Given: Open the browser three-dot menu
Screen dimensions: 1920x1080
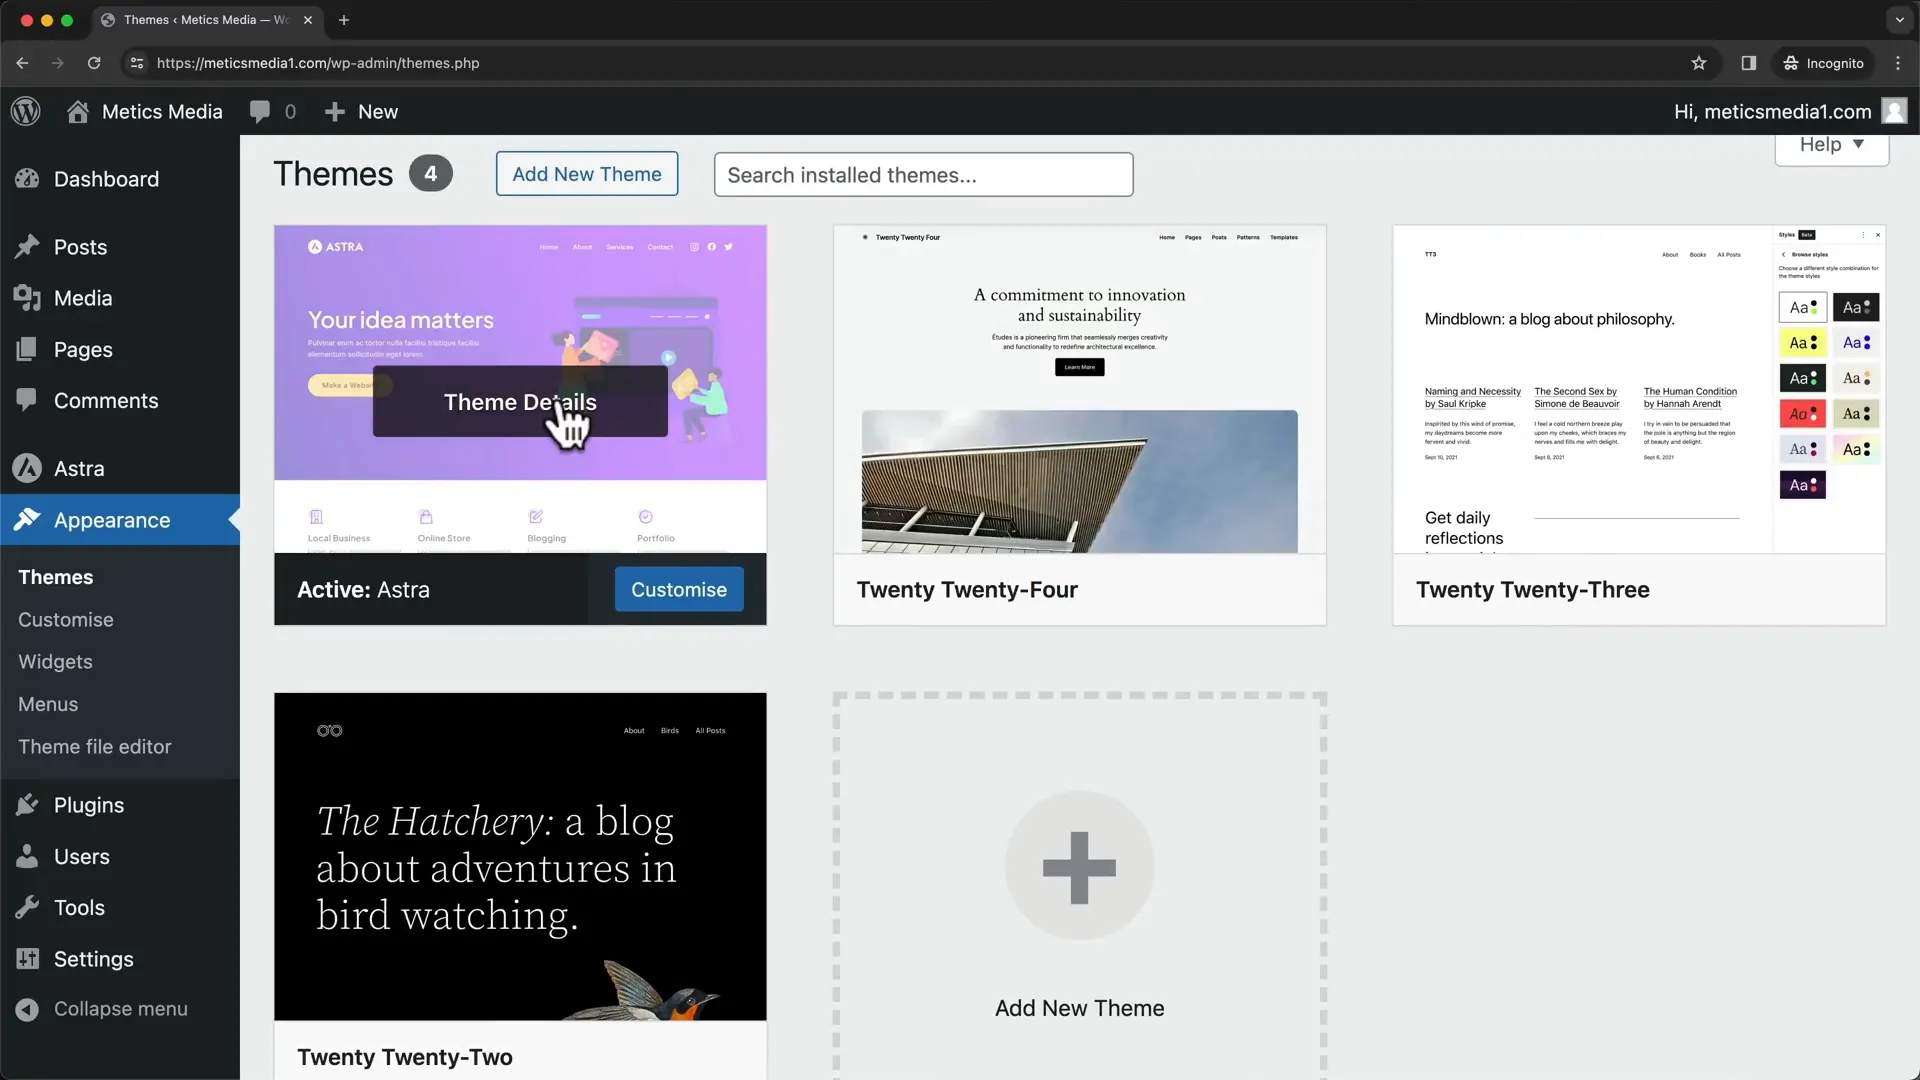Looking at the screenshot, I should click(1898, 63).
